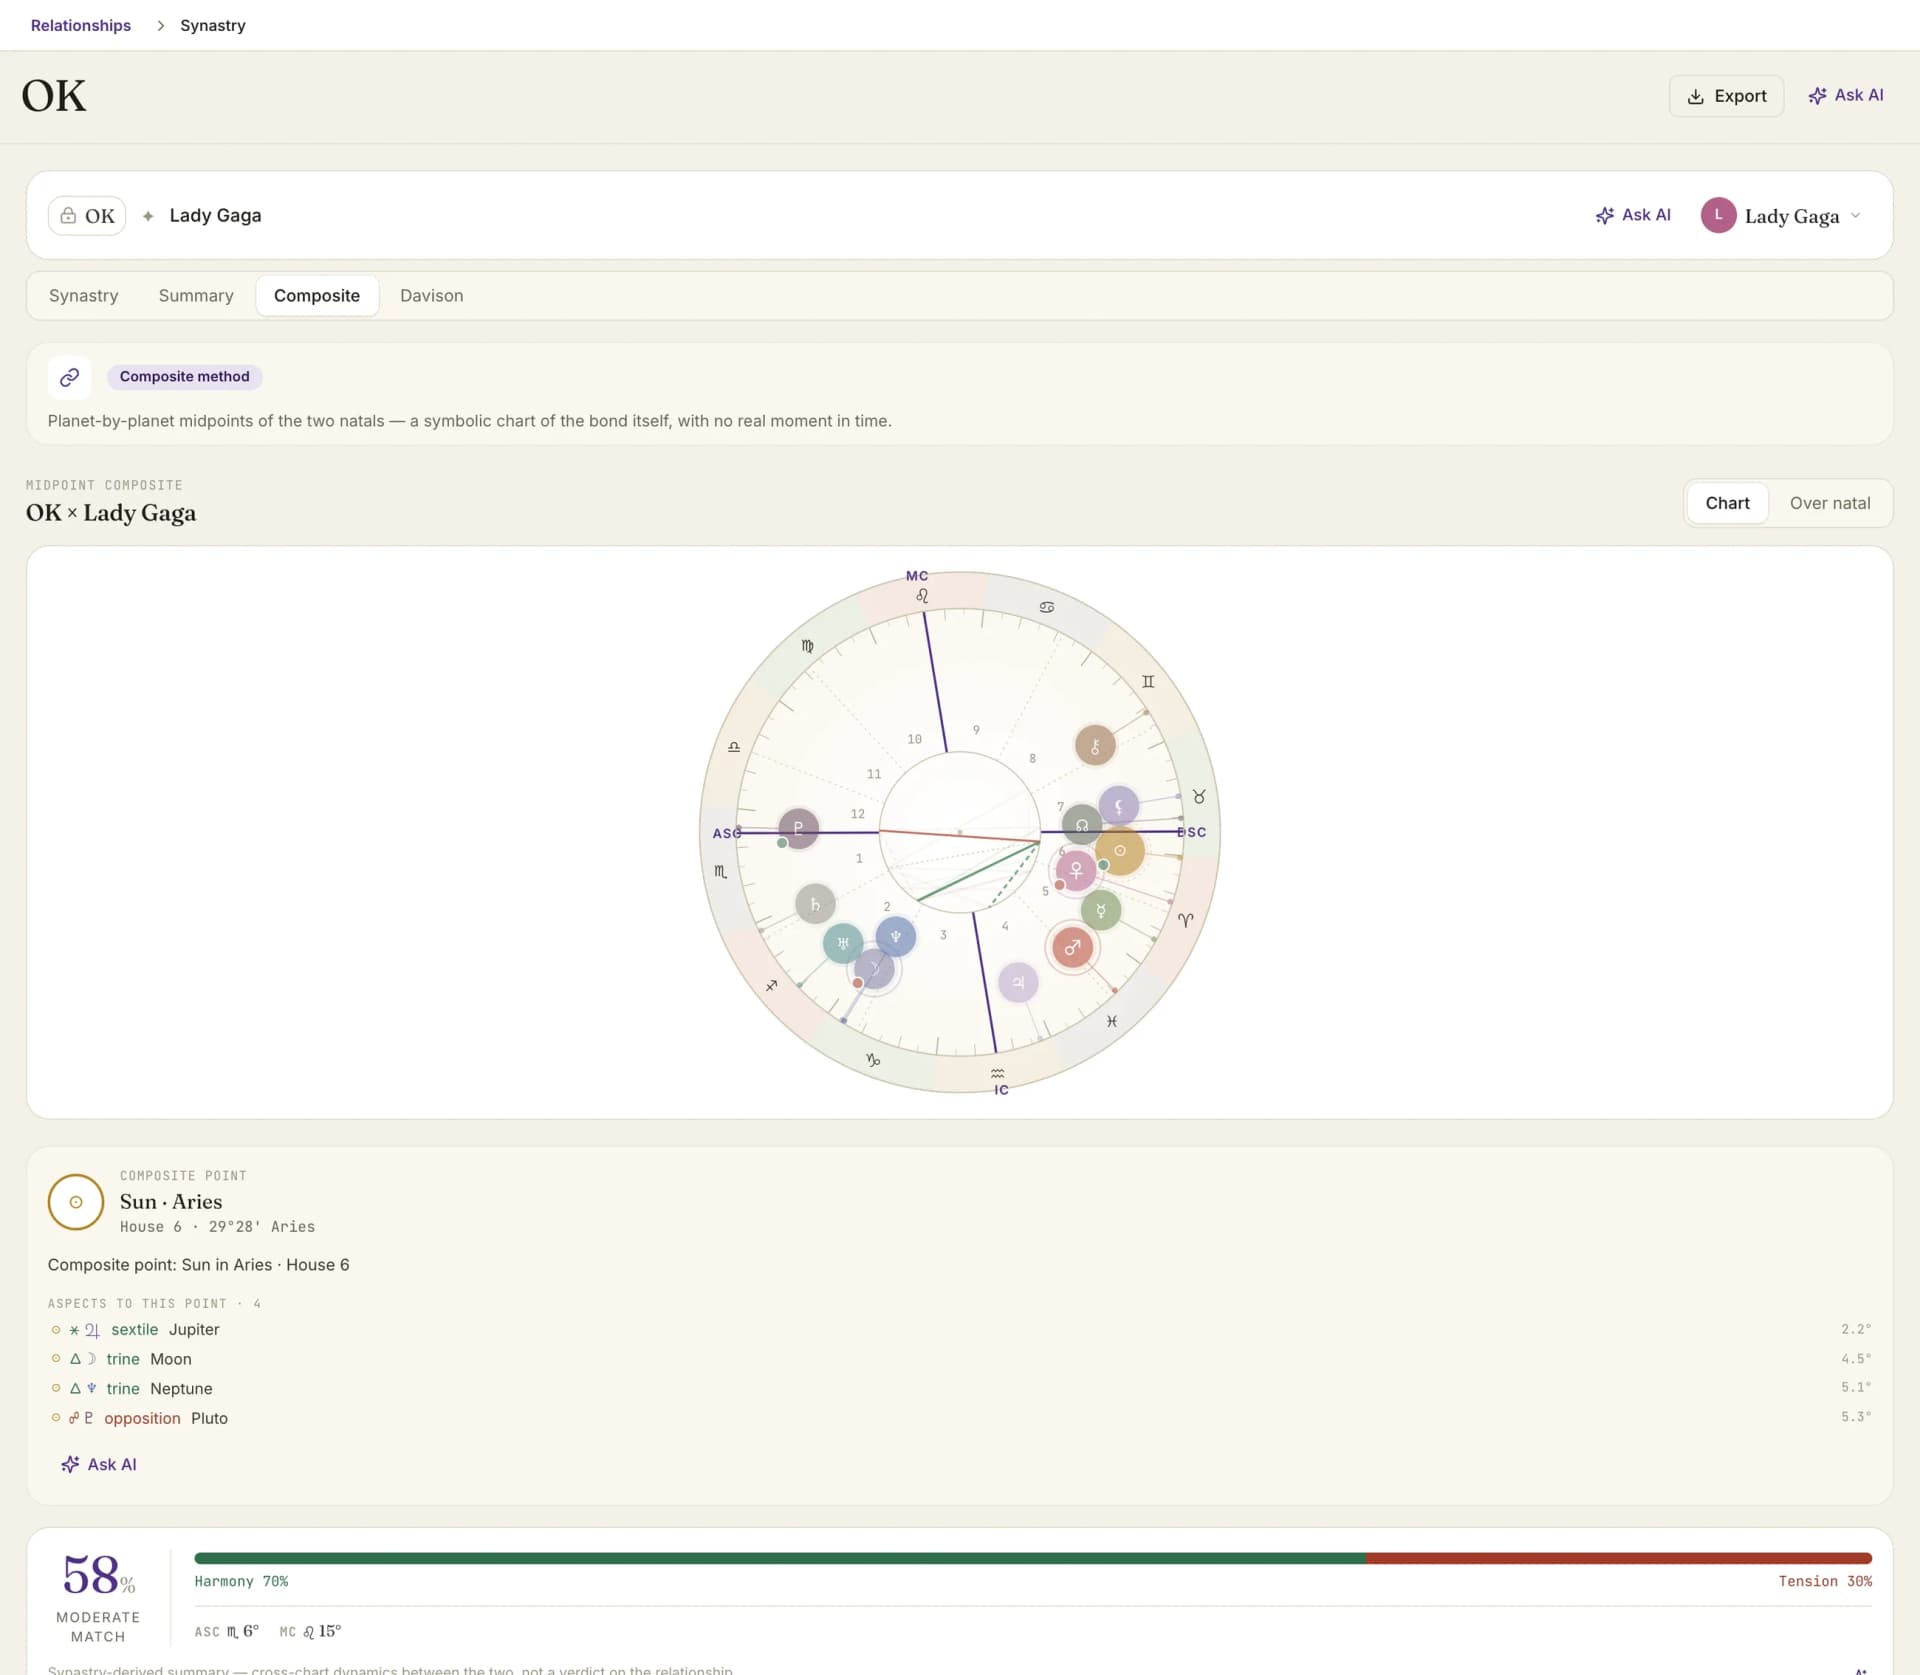The height and width of the screenshot is (1675, 1920).
Task: Select the Moon glyph in the chart wheel
Action: click(874, 969)
